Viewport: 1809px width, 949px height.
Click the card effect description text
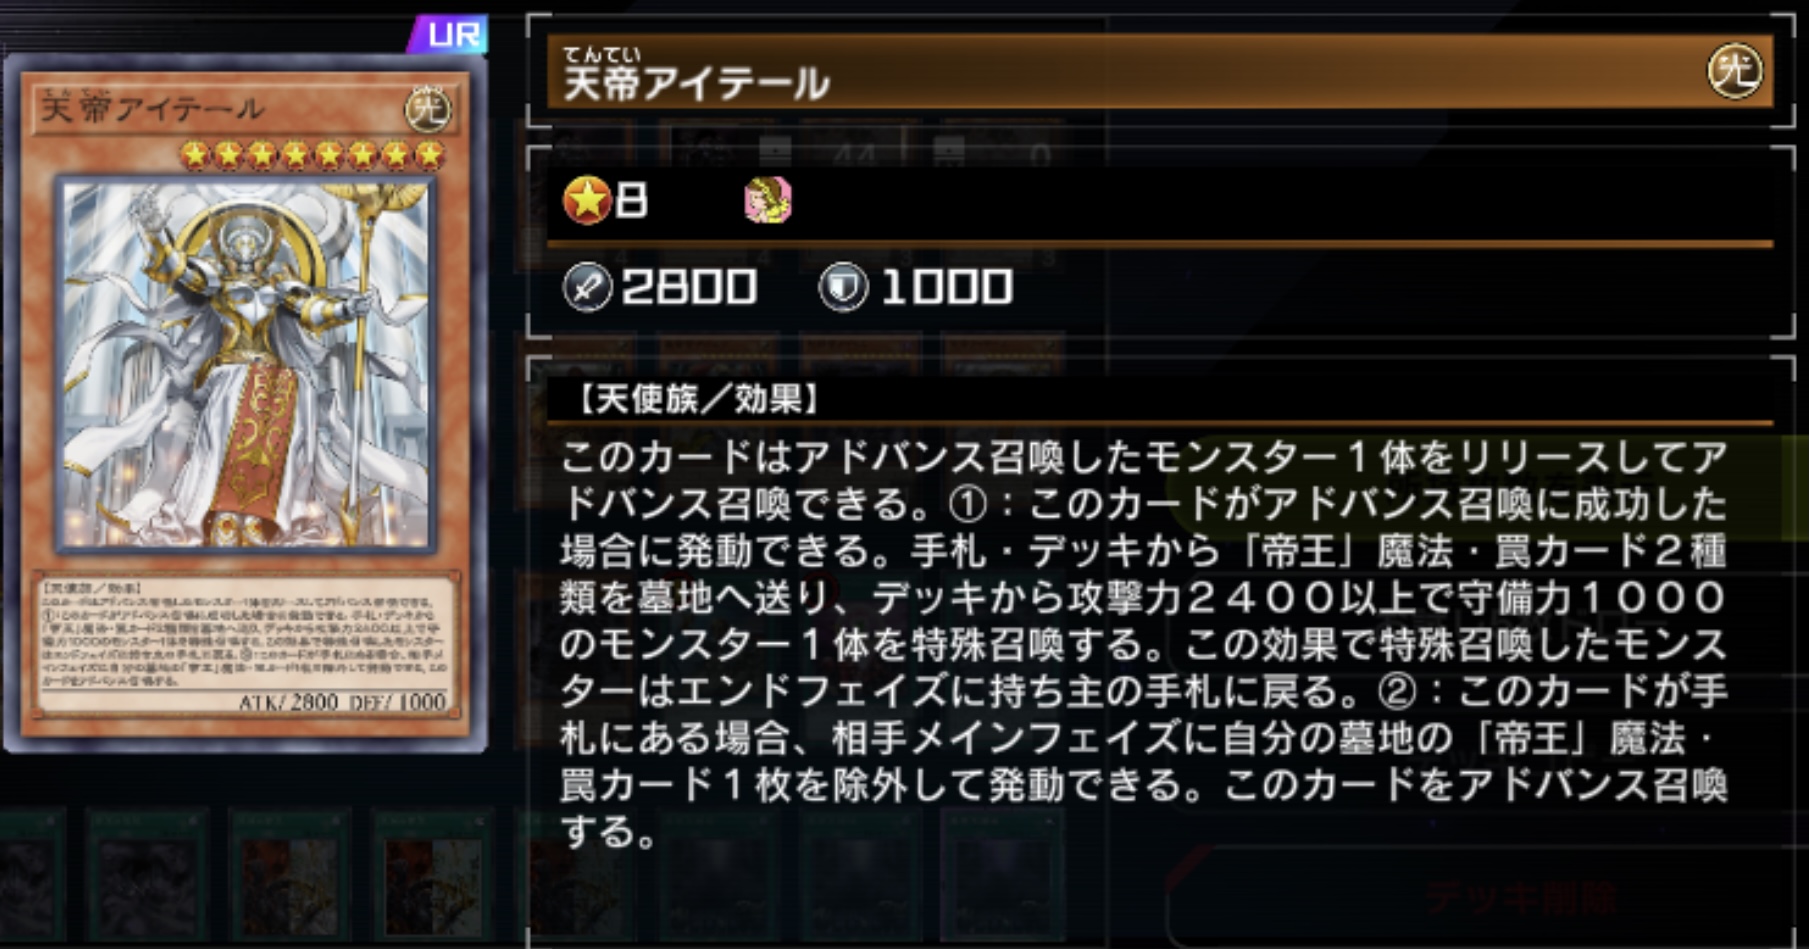tap(1143, 645)
